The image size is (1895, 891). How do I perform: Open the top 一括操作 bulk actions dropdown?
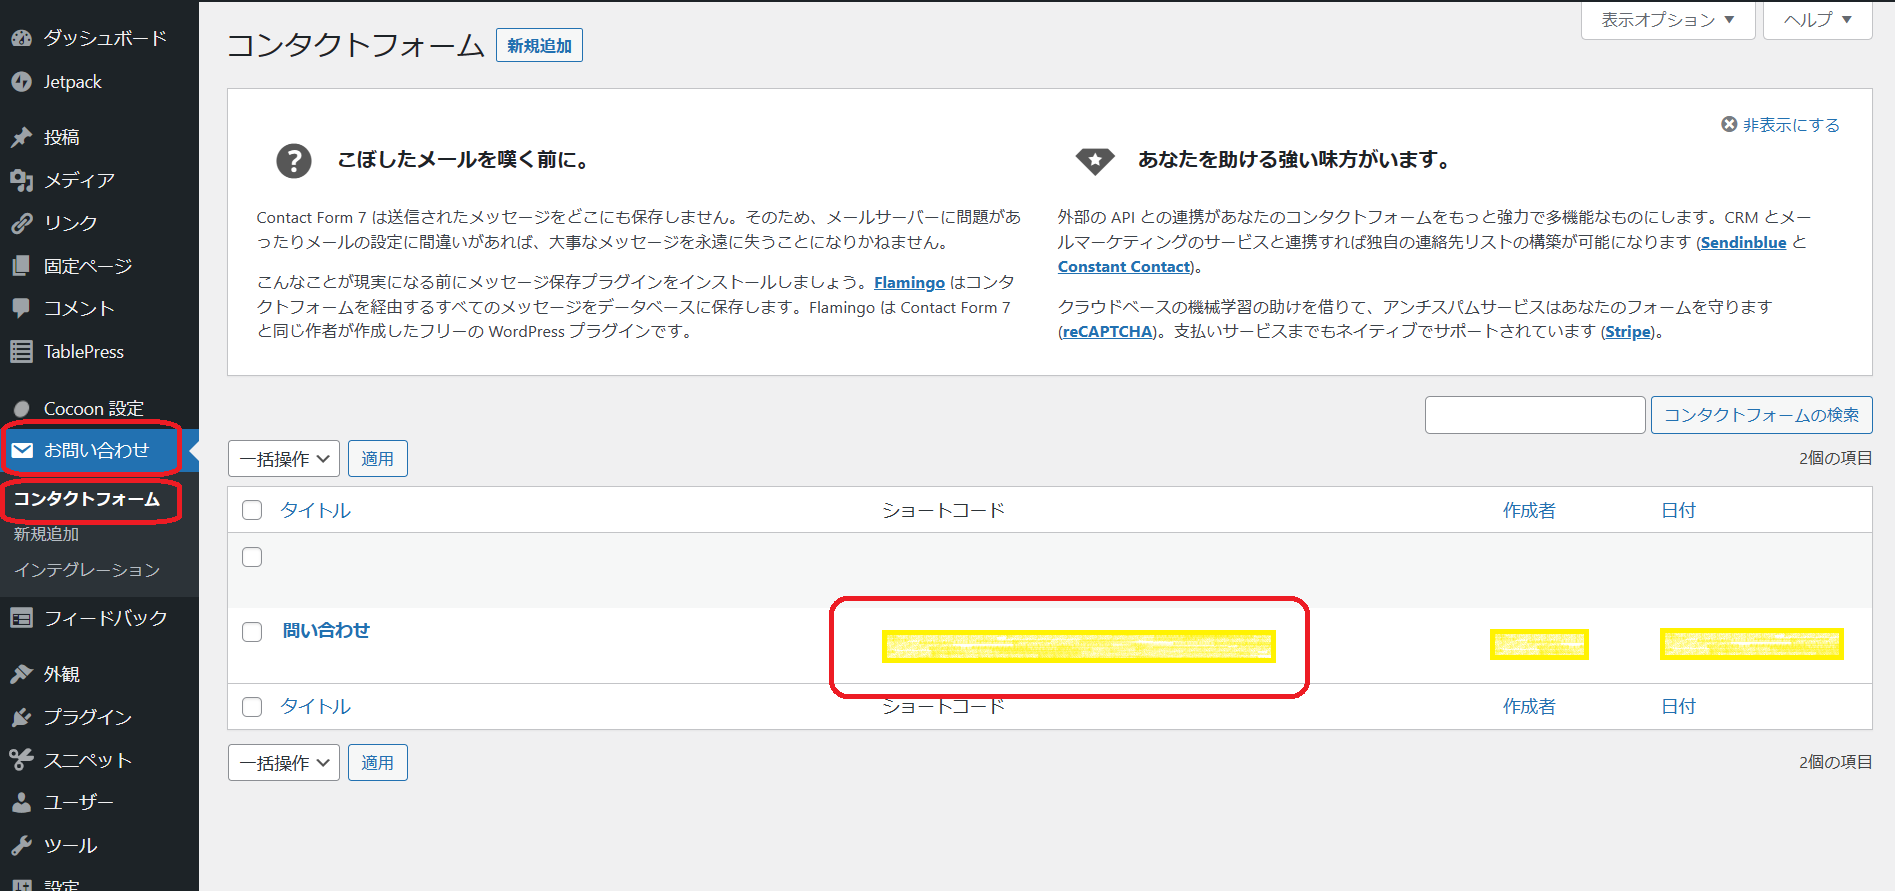(x=284, y=459)
